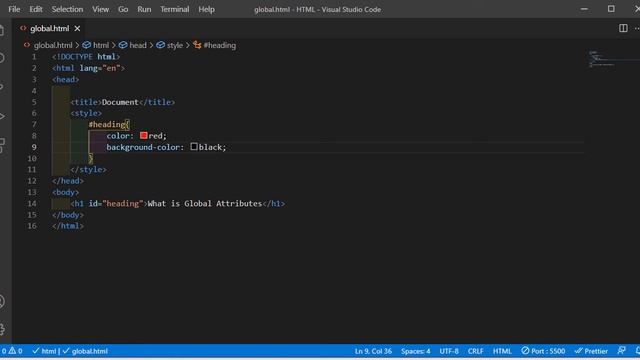The height and width of the screenshot is (360, 640).
Task: Open the Go menu
Action: coord(123,9)
